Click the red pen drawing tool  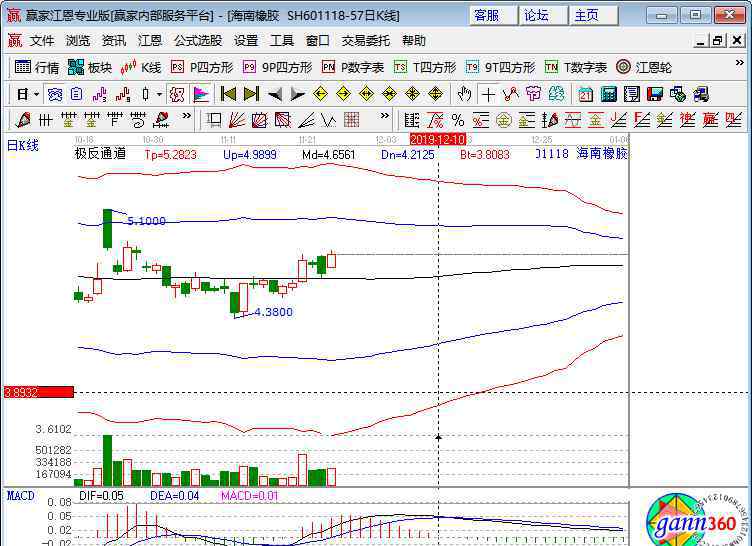click(x=23, y=120)
